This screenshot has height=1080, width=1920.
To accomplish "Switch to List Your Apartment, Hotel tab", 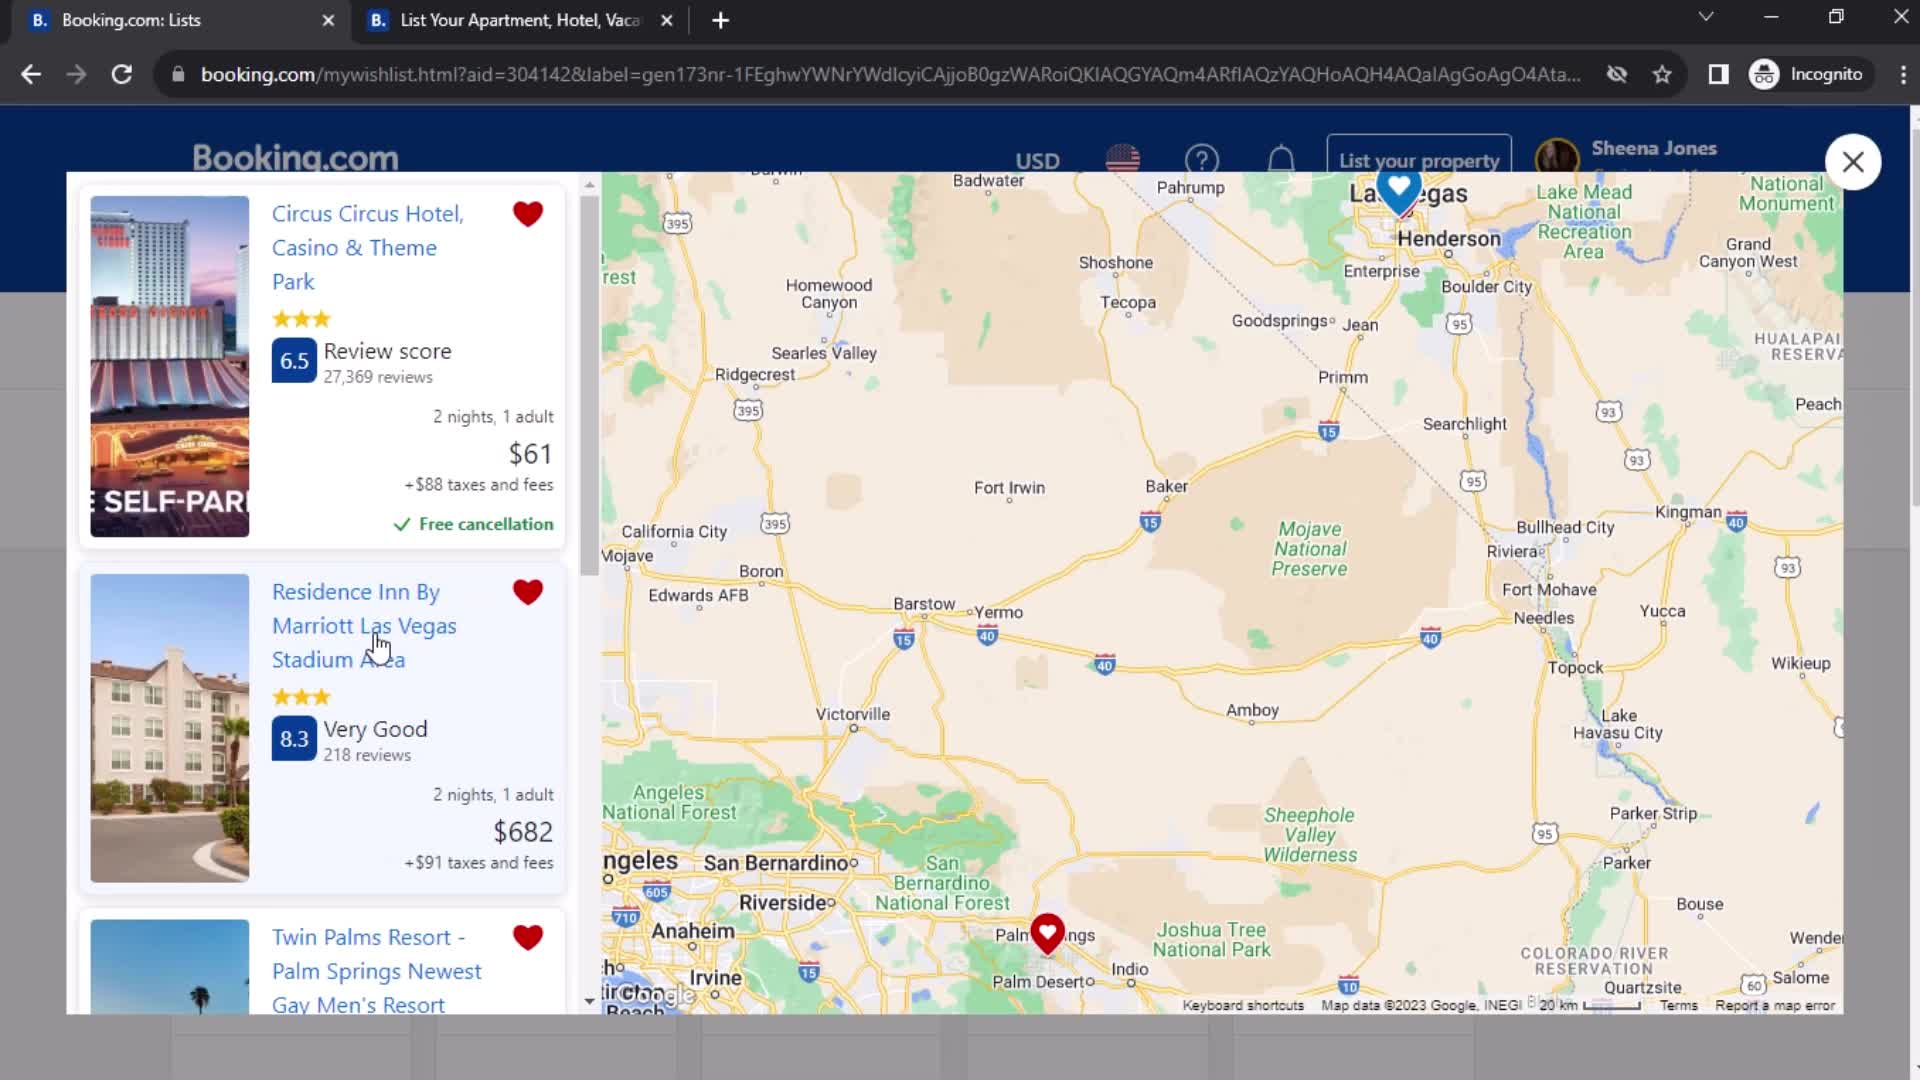I will pyautogui.click(x=518, y=20).
